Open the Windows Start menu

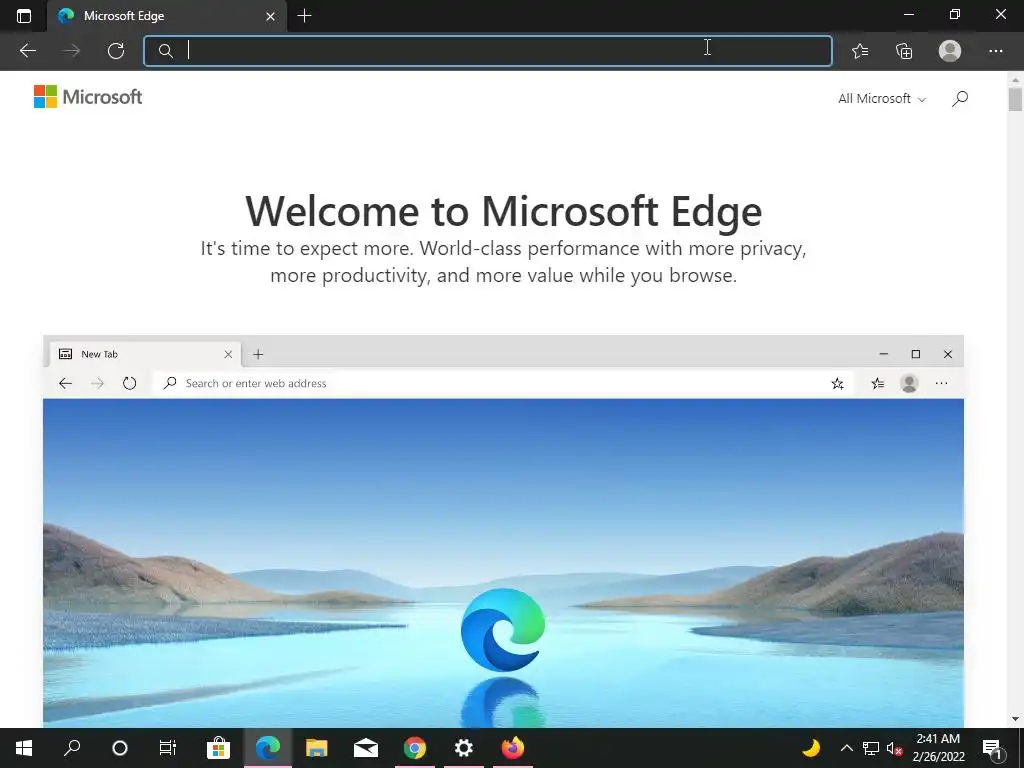(x=24, y=748)
